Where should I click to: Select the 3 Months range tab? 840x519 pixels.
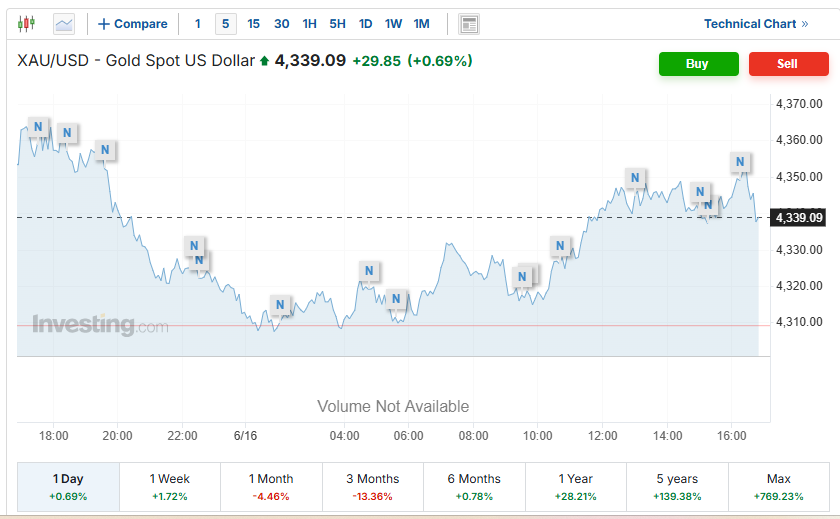pos(373,487)
